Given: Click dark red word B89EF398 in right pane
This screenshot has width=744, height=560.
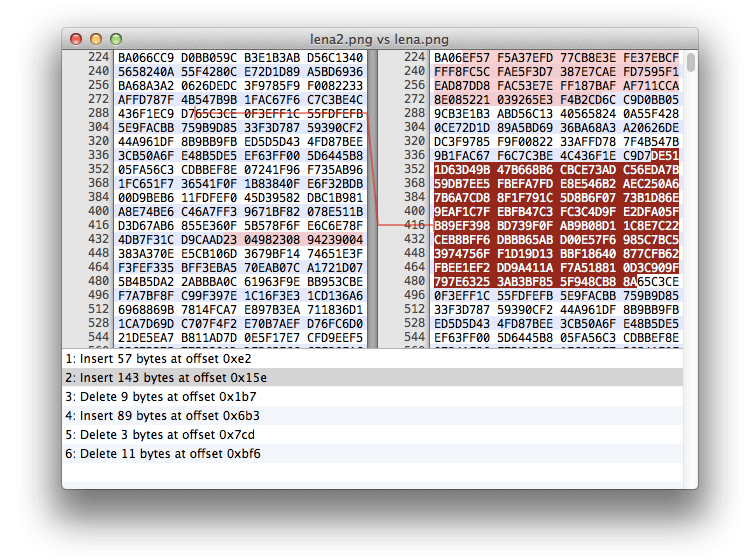Looking at the screenshot, I should pos(462,225).
